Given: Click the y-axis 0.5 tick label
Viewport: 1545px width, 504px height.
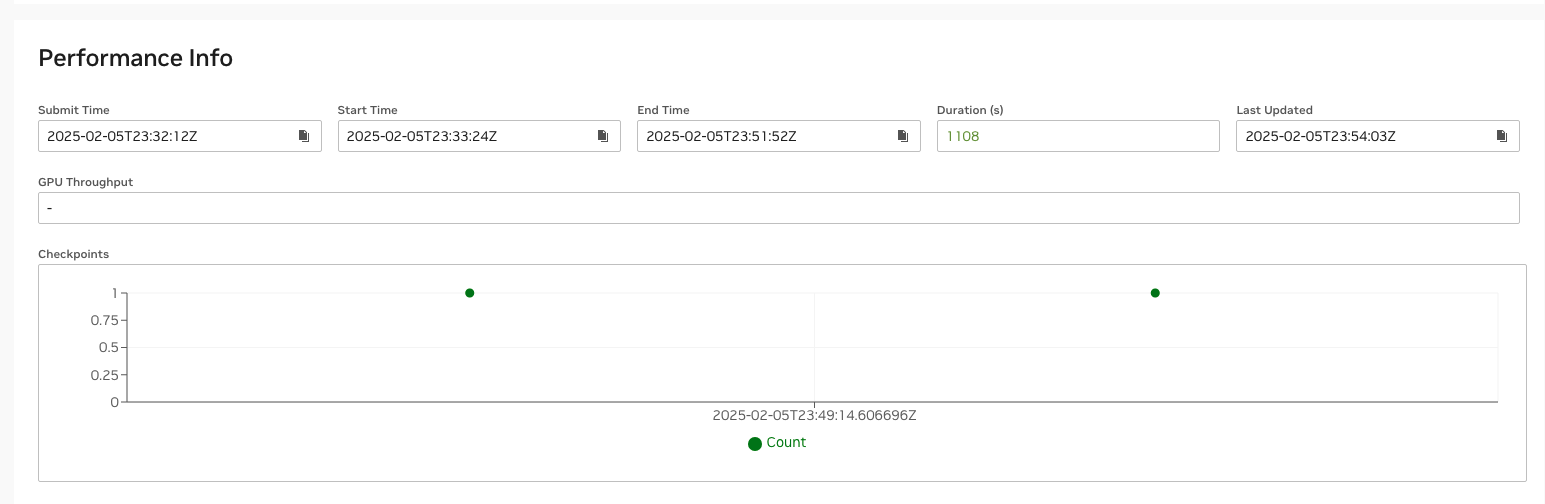Looking at the screenshot, I should click(108, 348).
